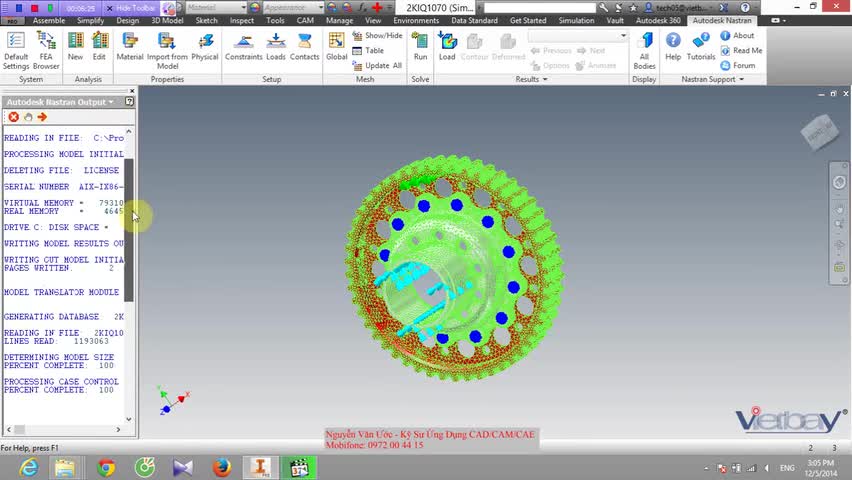Click the help icon on Nastran Output header
Viewport: 852px width, 480px height.
point(129,102)
